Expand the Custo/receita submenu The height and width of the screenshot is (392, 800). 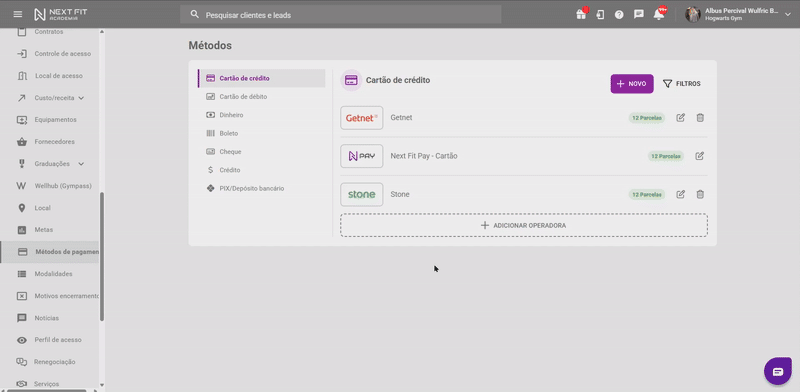pos(81,98)
